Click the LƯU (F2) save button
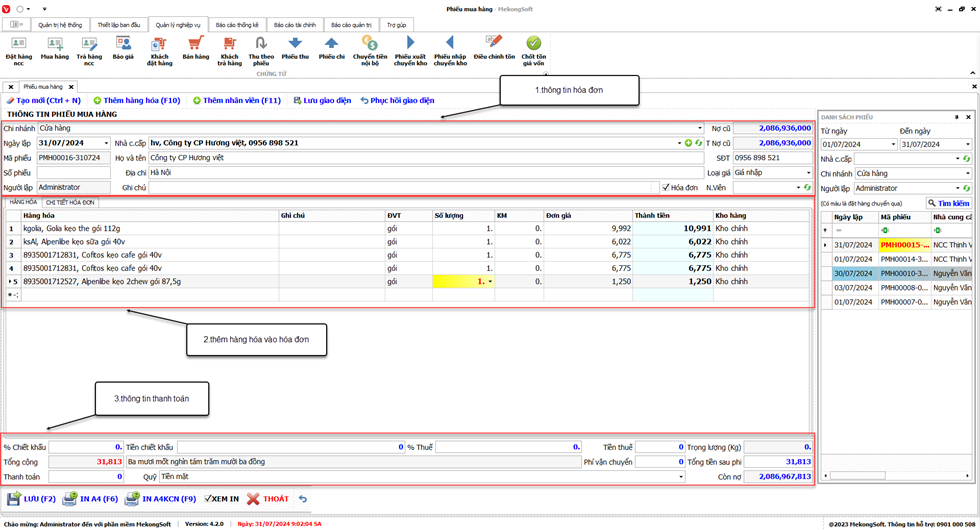This screenshot has height=530, width=980. (32, 498)
